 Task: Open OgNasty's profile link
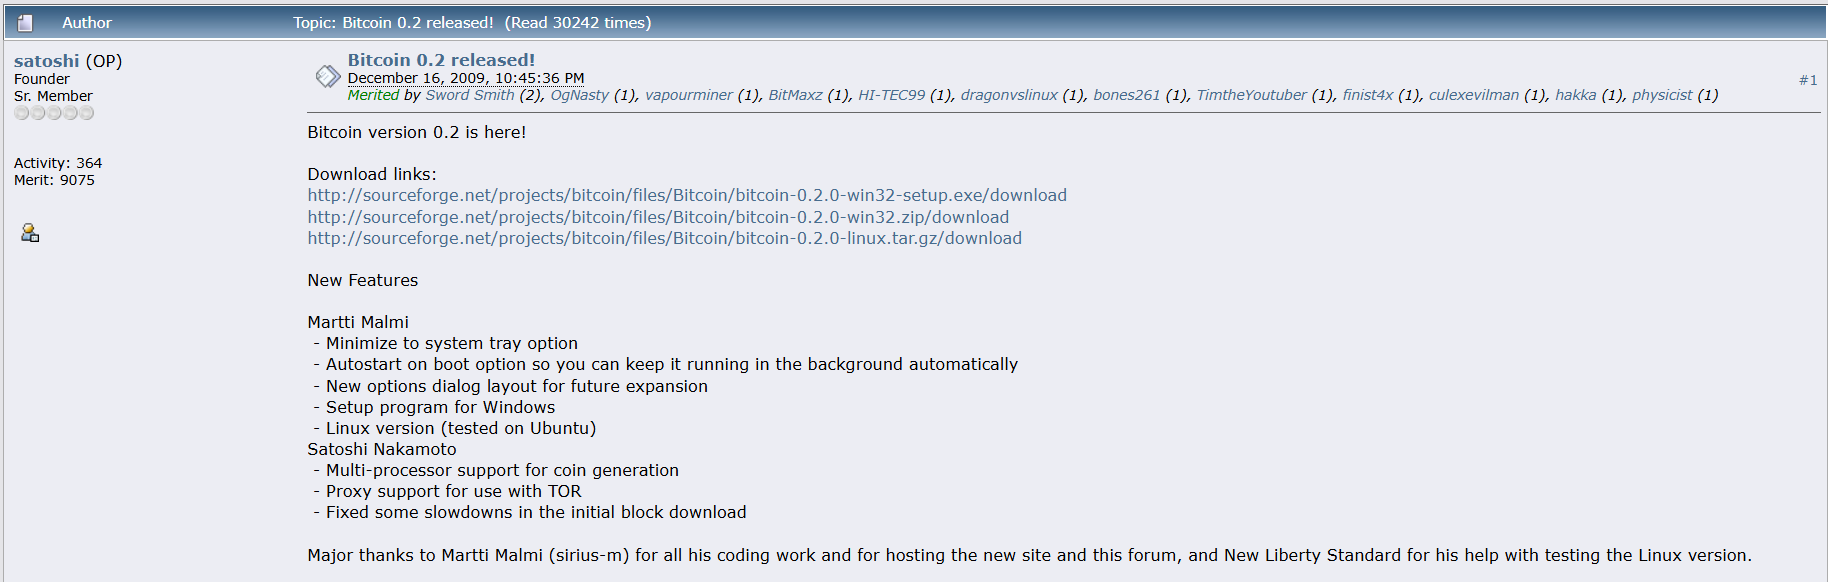click(x=579, y=95)
